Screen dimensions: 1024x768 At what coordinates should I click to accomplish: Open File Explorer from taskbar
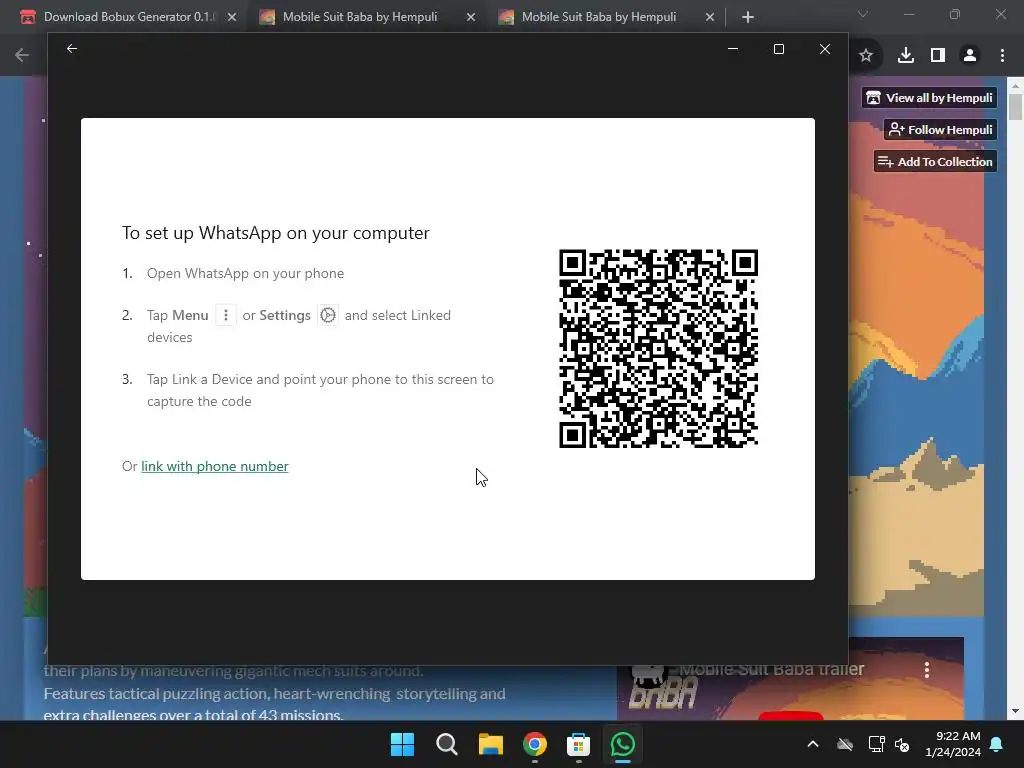(x=490, y=744)
